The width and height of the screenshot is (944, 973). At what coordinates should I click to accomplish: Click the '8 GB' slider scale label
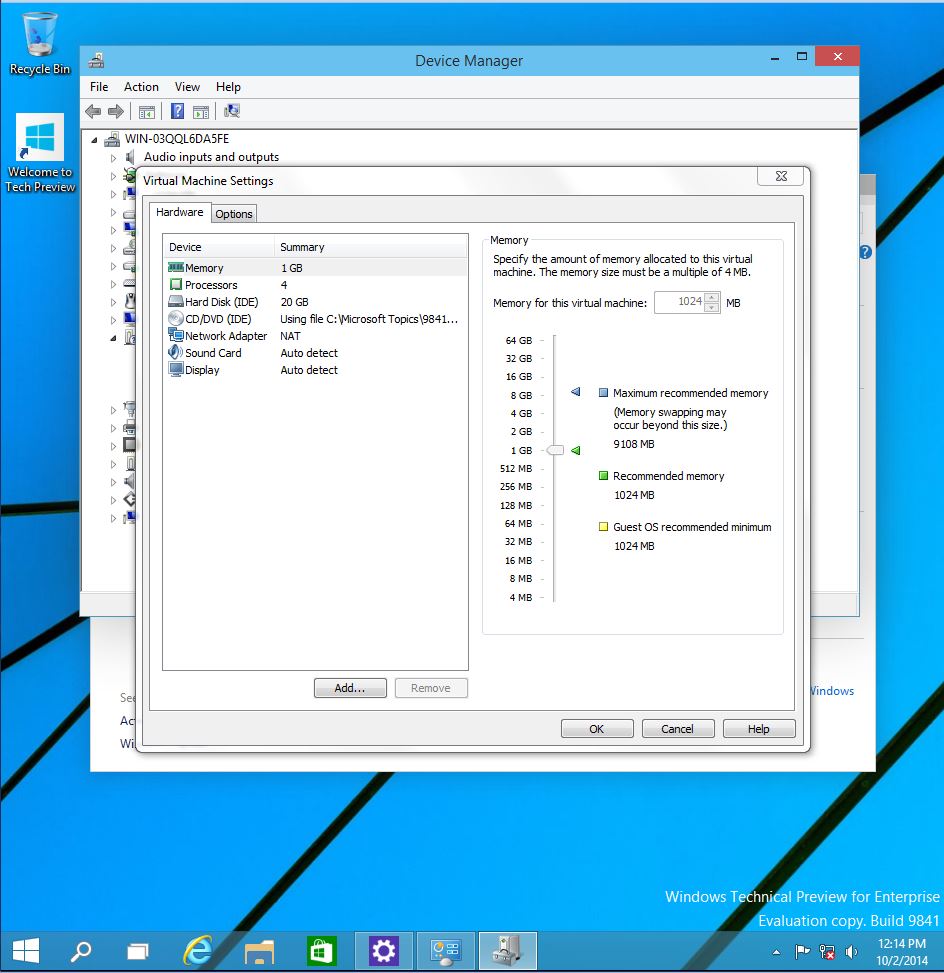tap(521, 395)
